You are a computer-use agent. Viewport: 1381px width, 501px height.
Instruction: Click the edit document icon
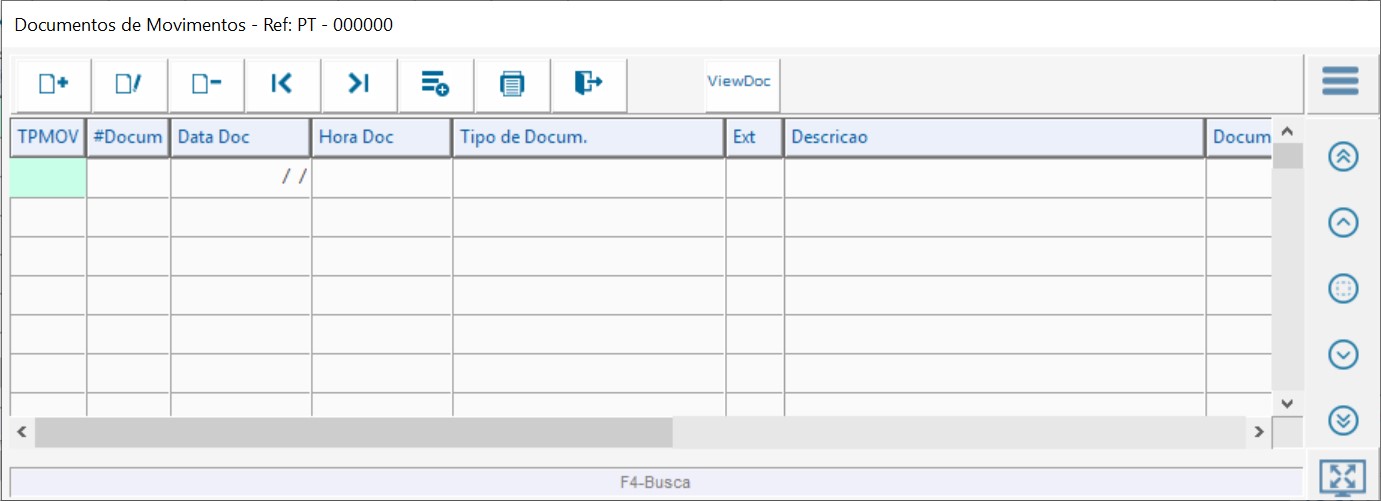coord(129,85)
